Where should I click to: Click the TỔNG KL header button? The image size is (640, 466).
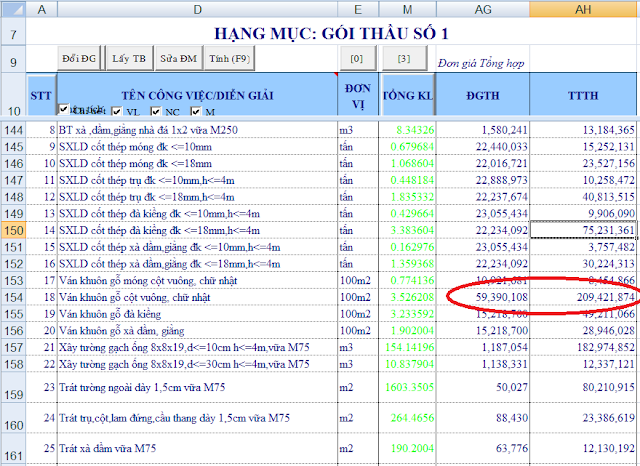[x=407, y=95]
